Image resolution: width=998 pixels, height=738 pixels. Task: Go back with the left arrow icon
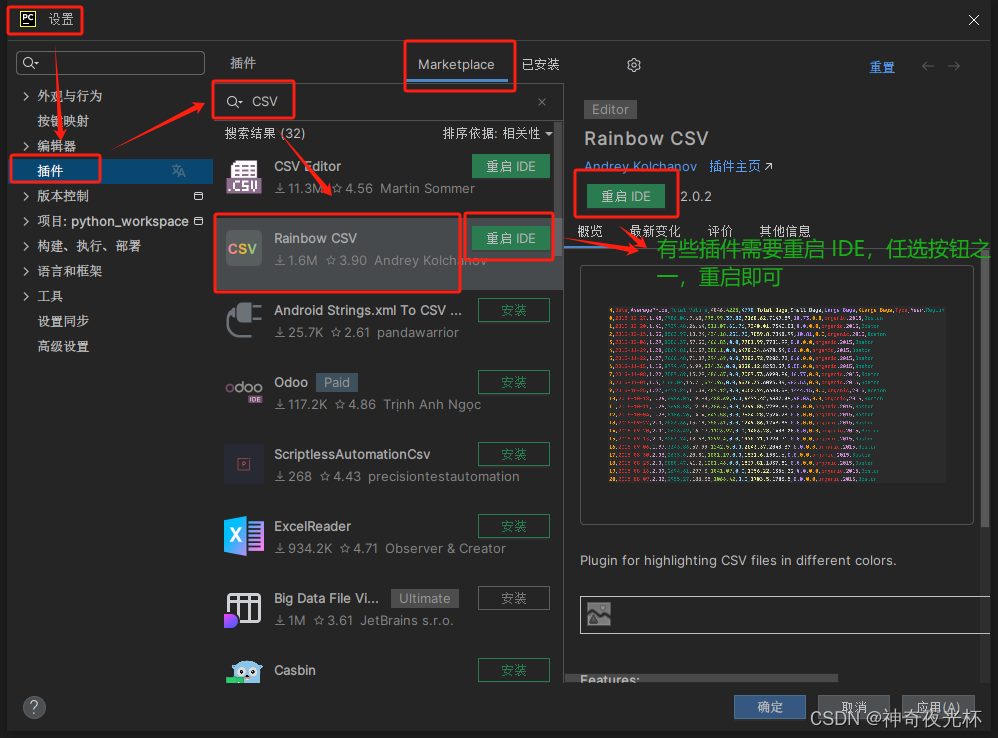click(928, 66)
